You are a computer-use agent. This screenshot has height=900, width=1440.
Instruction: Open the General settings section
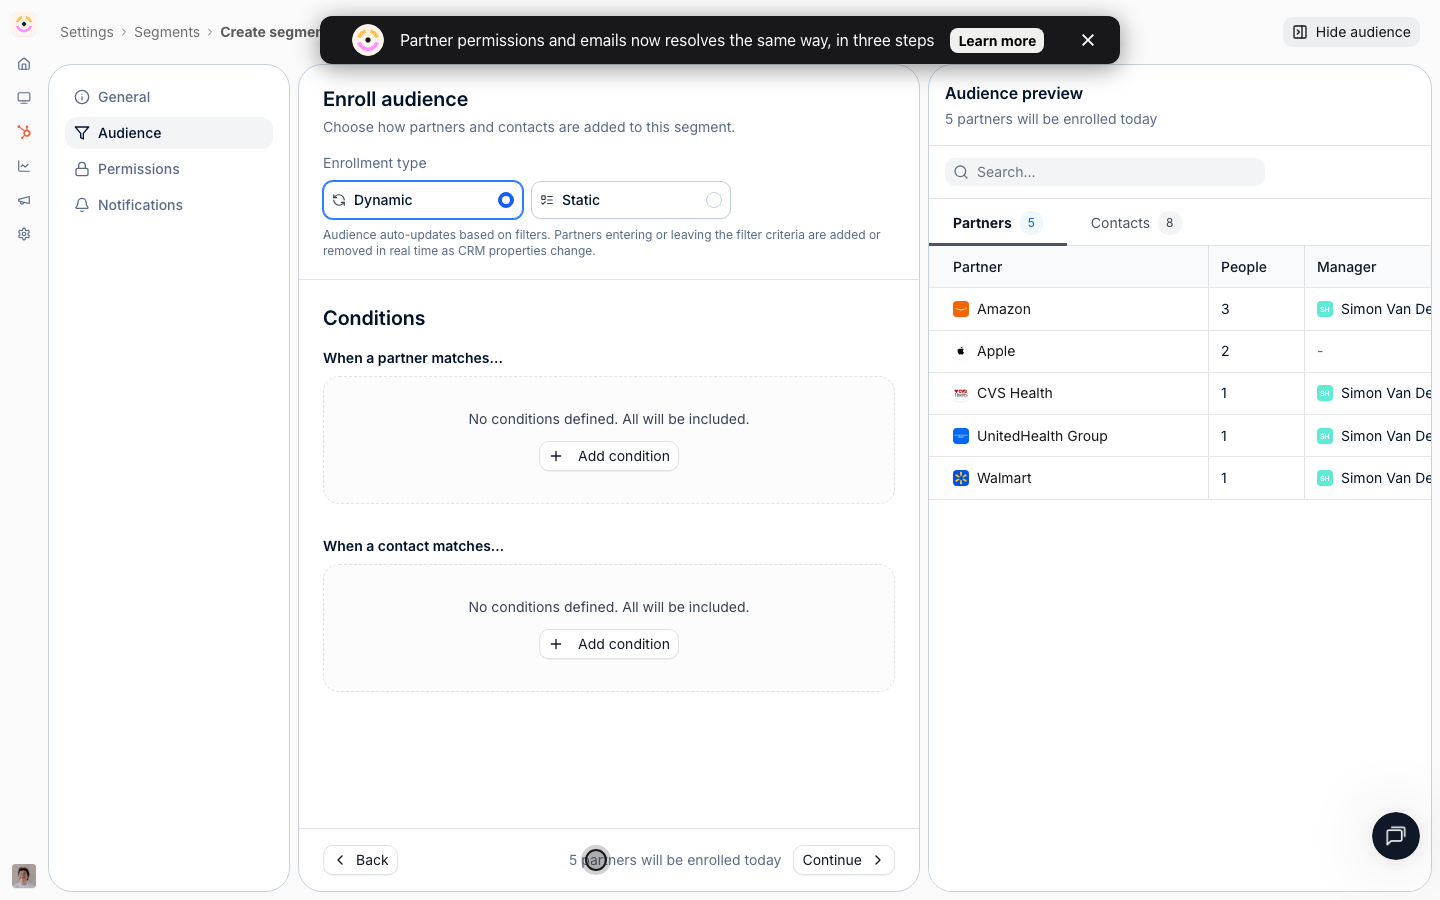tap(169, 97)
